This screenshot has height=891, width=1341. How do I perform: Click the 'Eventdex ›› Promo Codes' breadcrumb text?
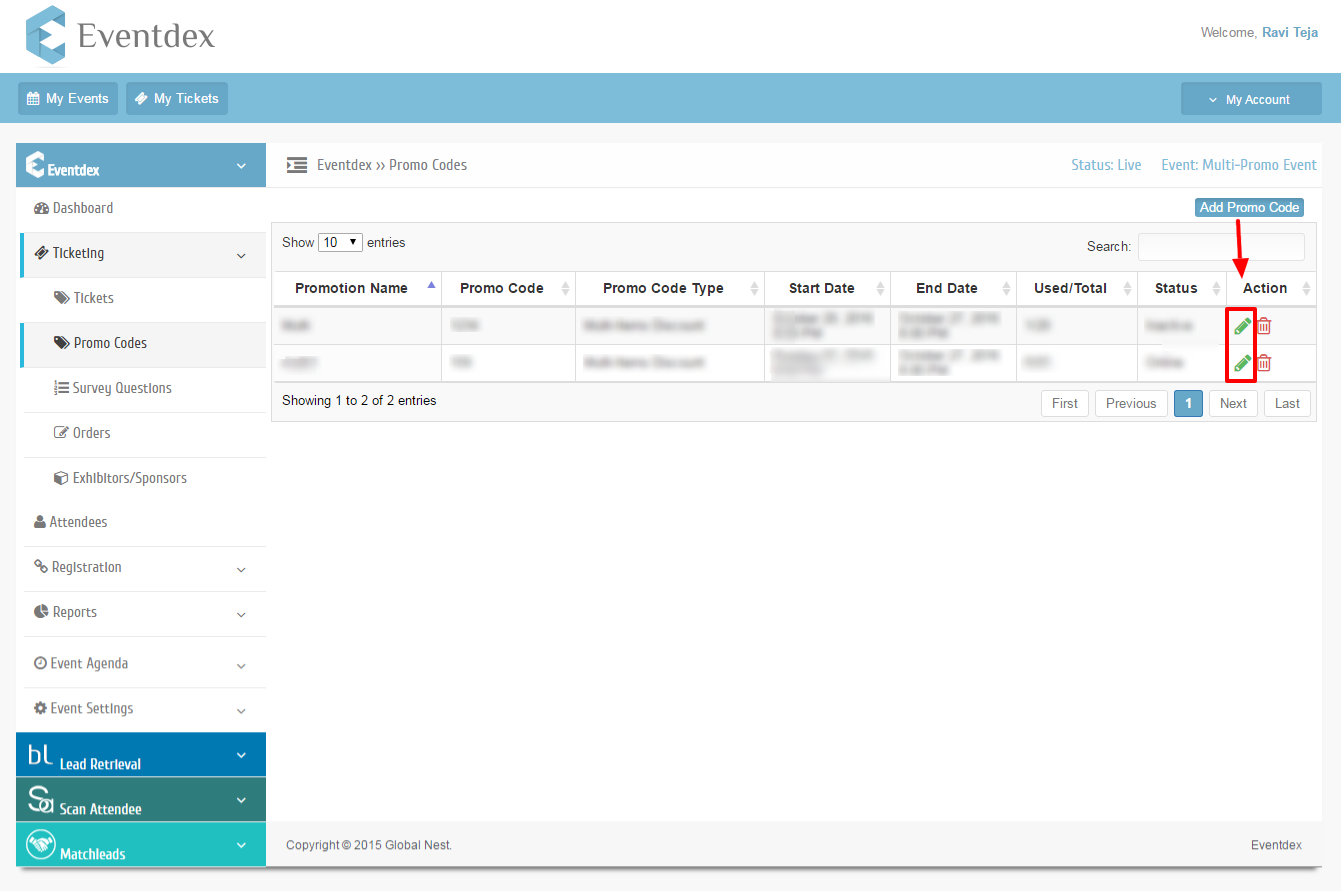coord(392,165)
